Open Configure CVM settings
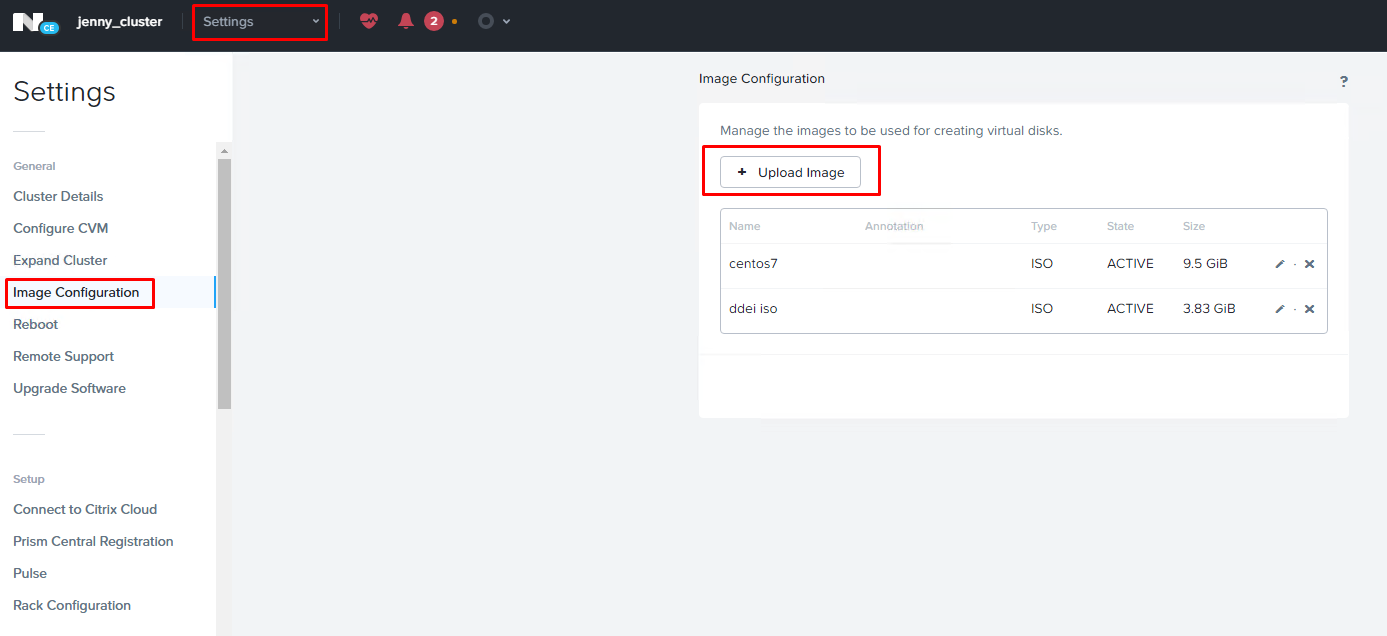 pos(60,229)
